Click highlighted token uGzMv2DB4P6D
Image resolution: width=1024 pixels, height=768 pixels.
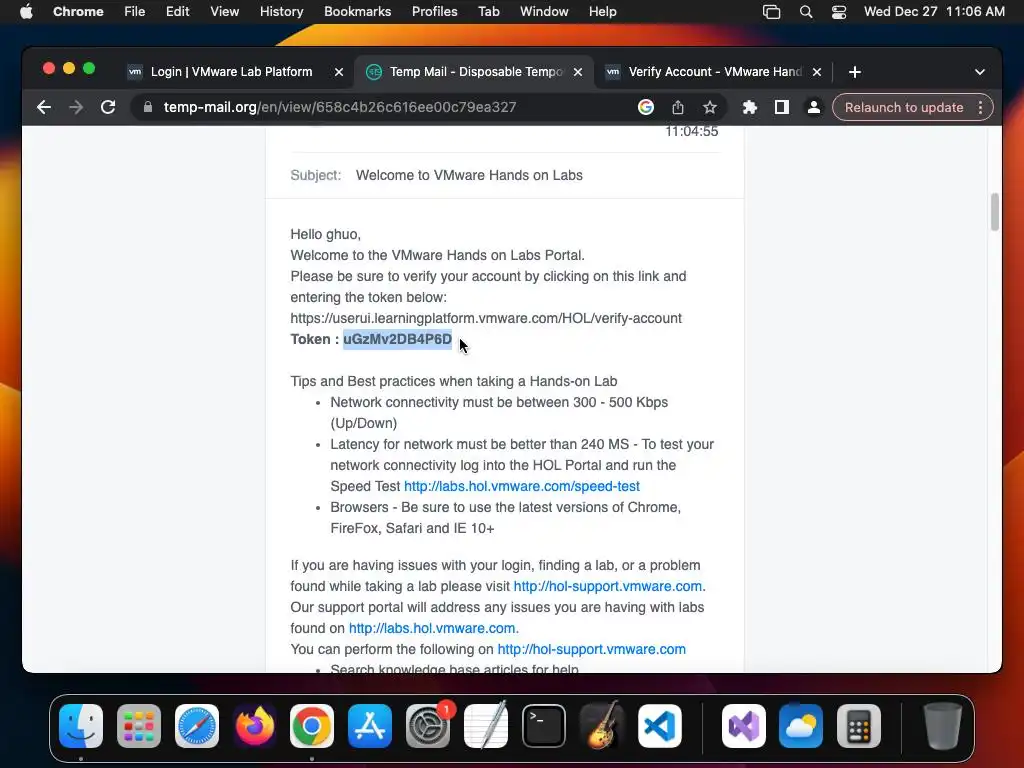coord(397,339)
